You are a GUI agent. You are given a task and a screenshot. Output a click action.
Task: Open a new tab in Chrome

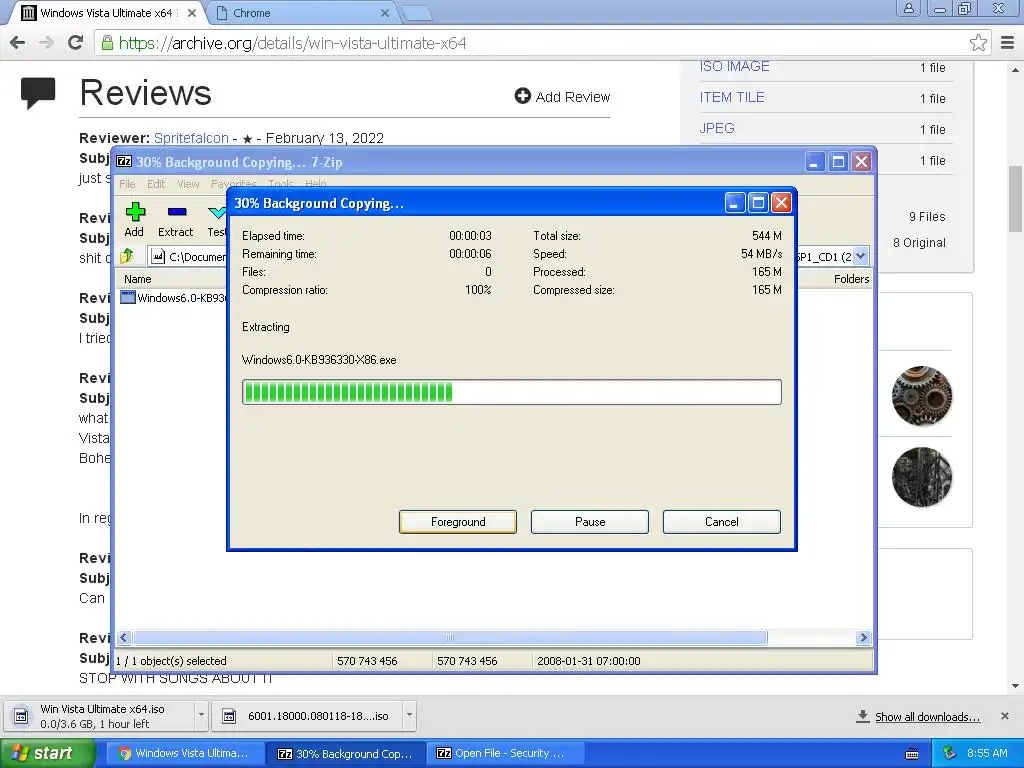tap(416, 13)
